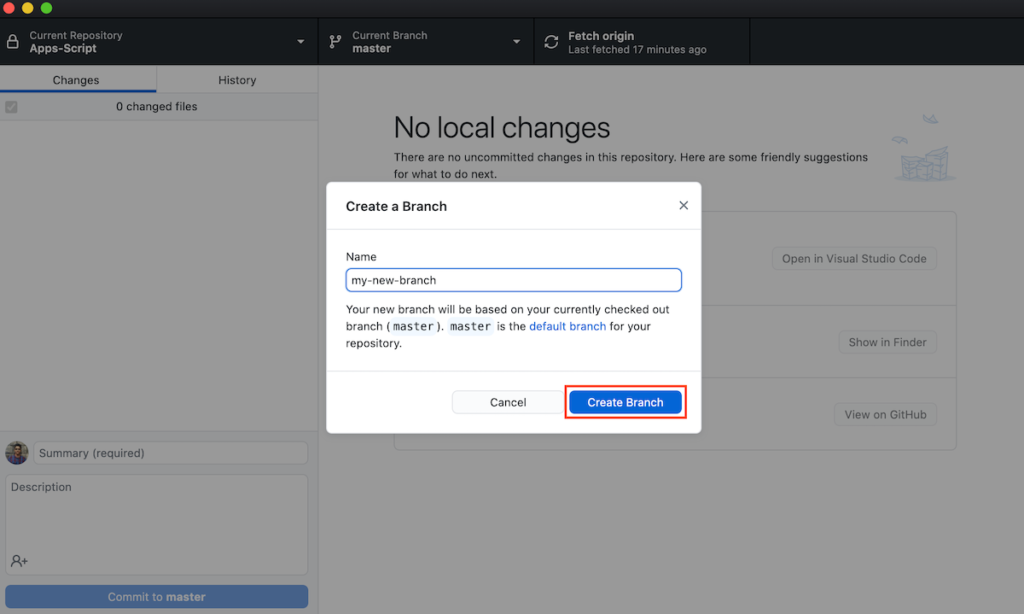This screenshot has height=614, width=1024.
Task: Expand the Current Branch master dropdown
Action: [426, 42]
